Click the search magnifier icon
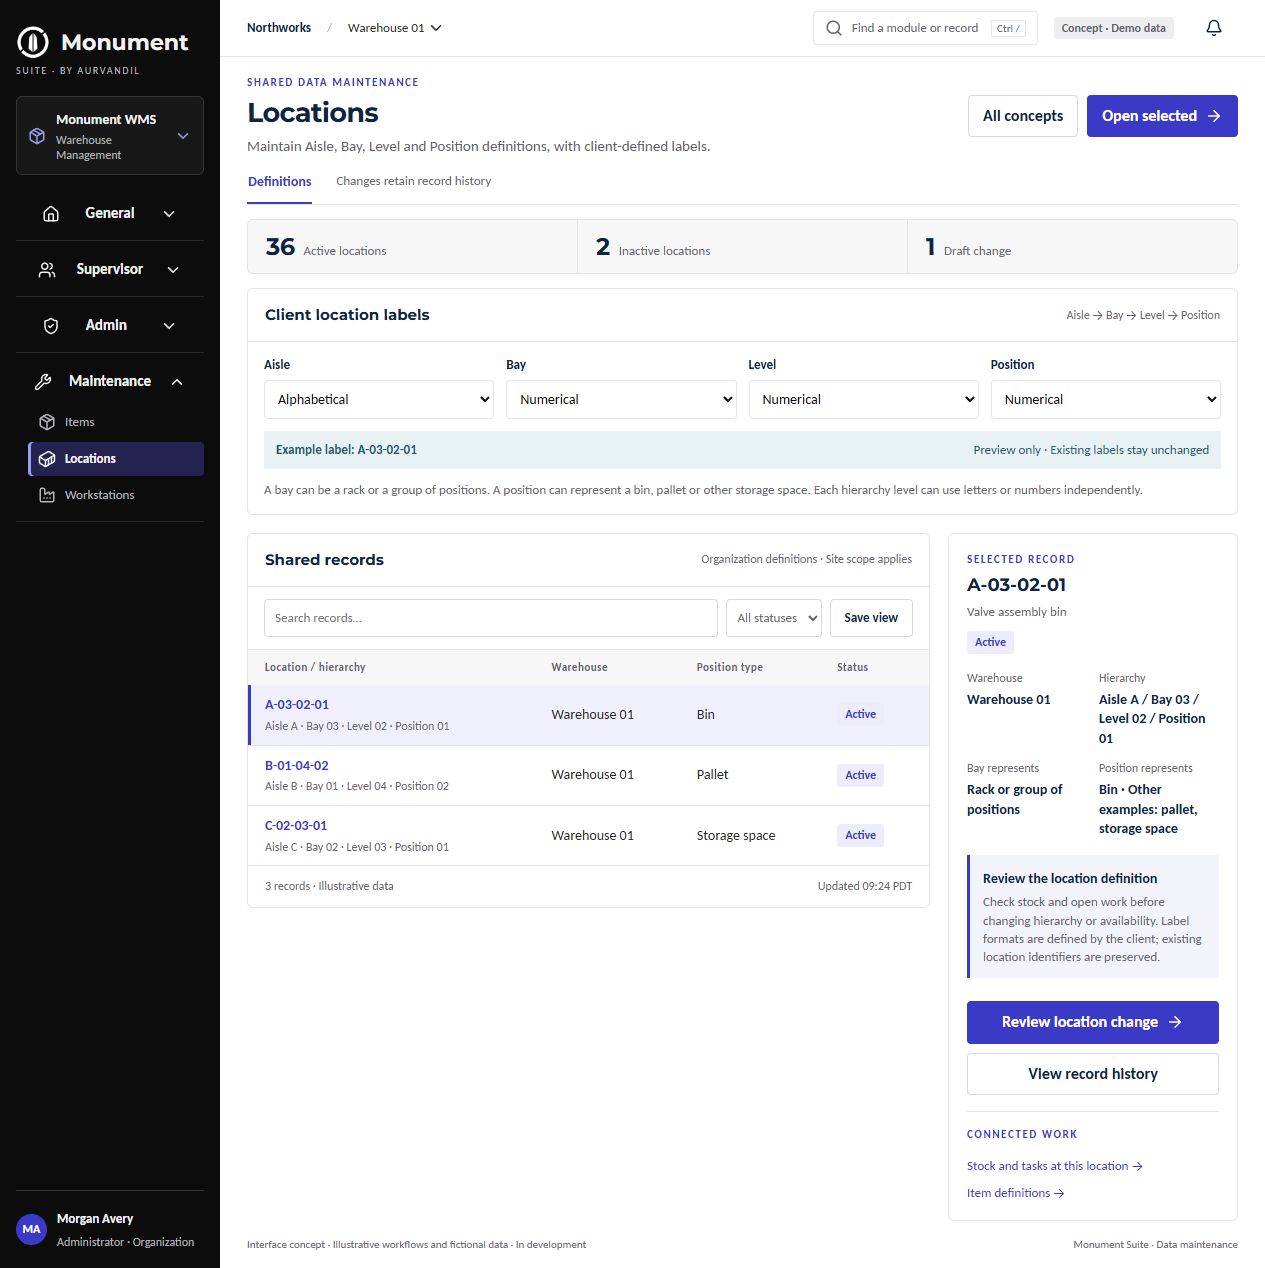The image size is (1265, 1268). (834, 28)
